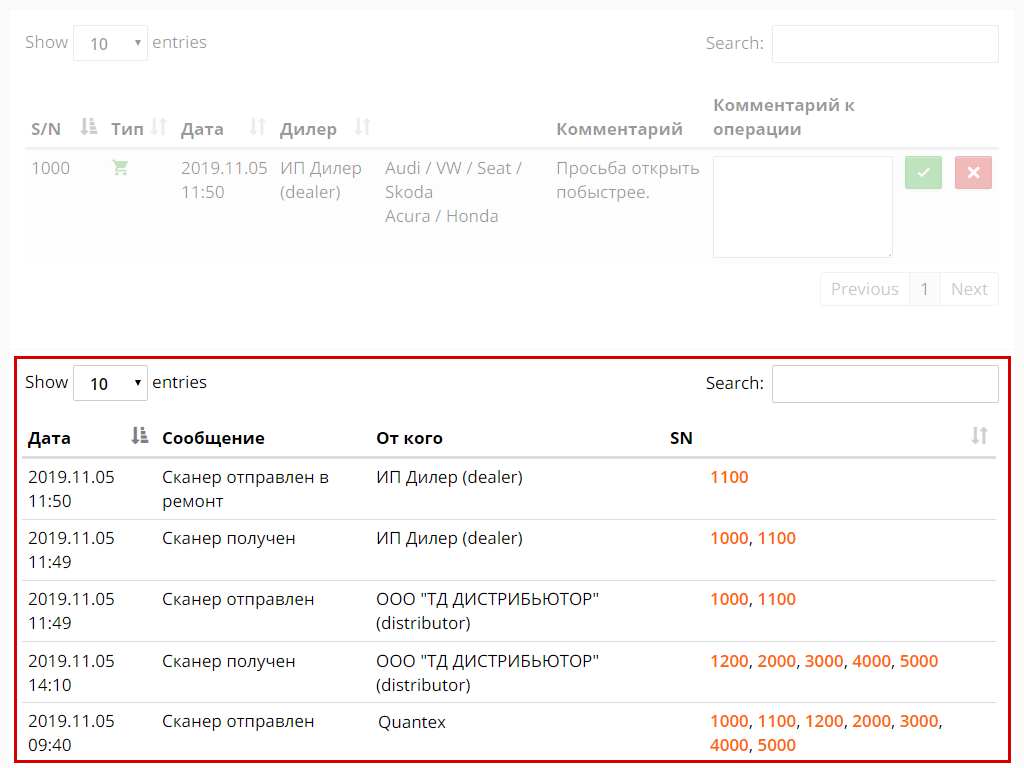Screen dimensions: 1024x768
Task: Open SN 3000 in the 14:10 row
Action: pyautogui.click(x=824, y=661)
